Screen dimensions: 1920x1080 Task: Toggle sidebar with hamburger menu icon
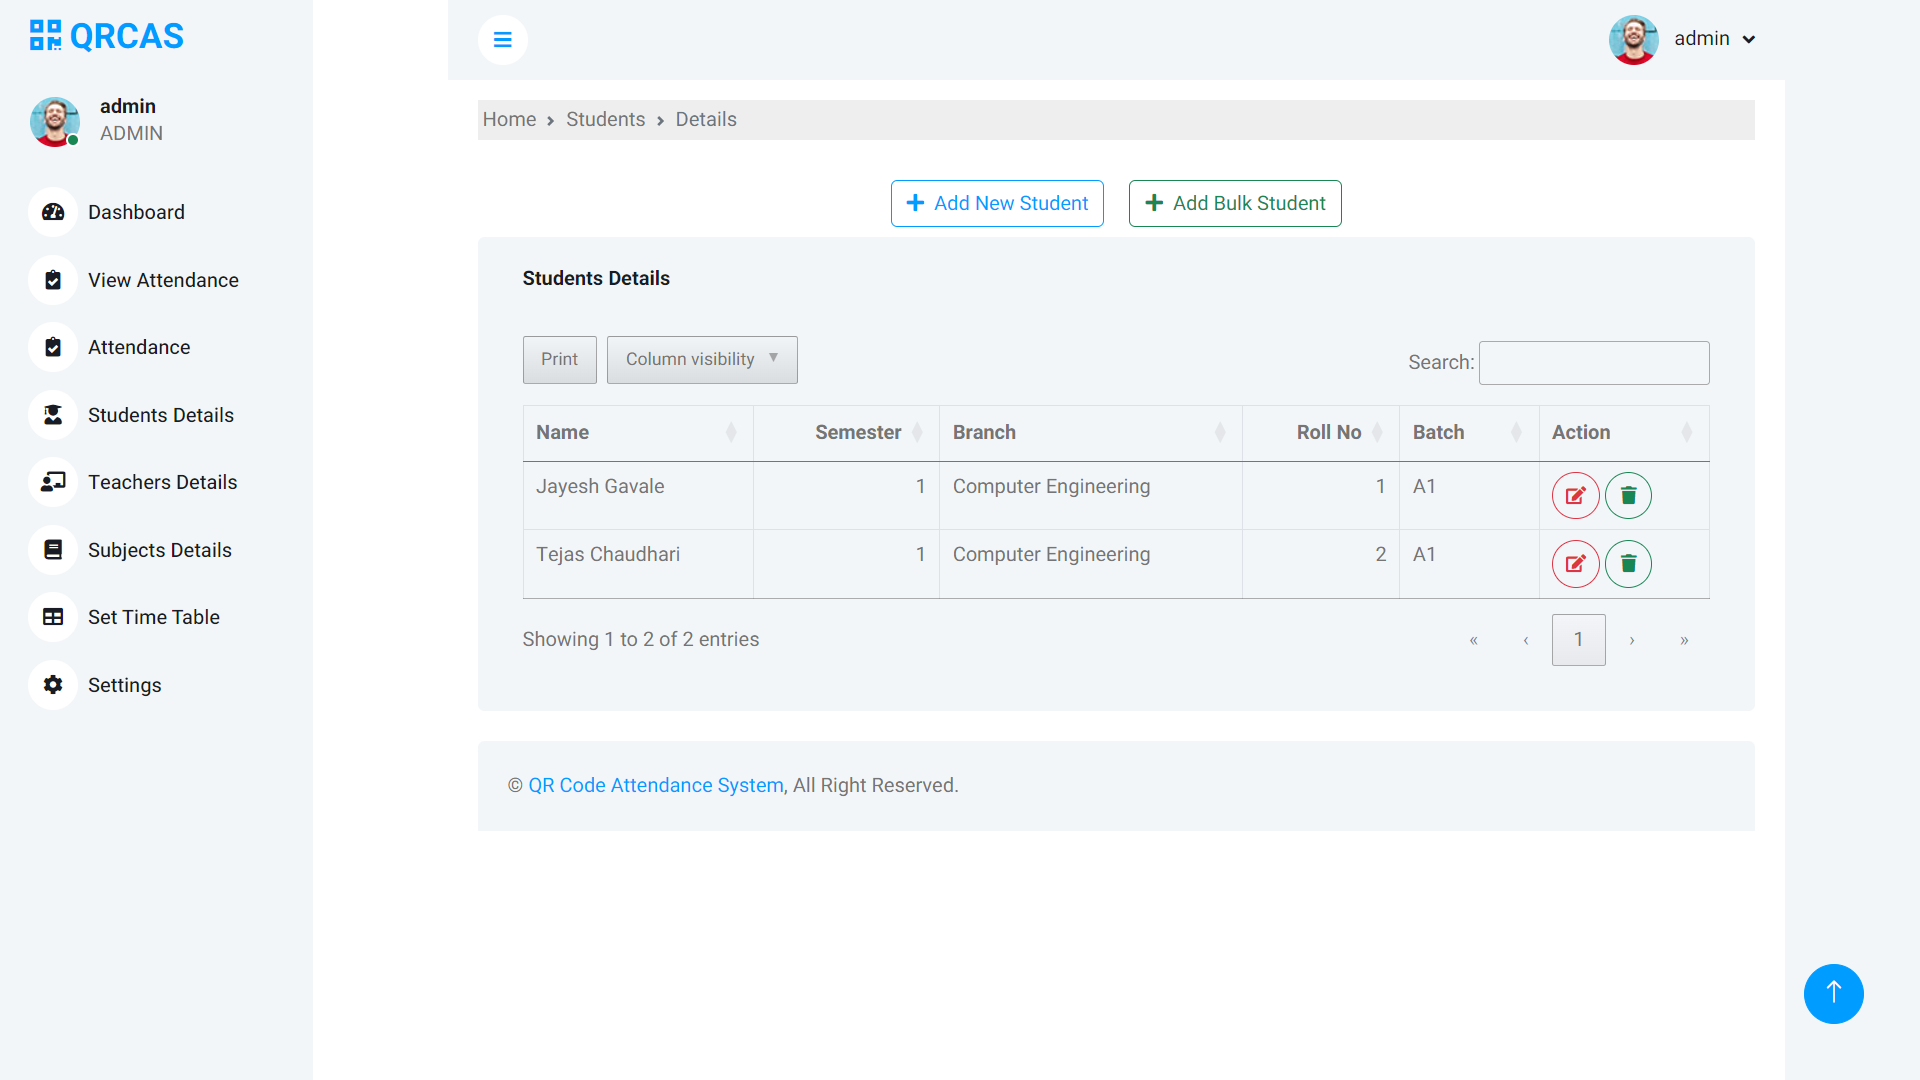[x=503, y=40]
